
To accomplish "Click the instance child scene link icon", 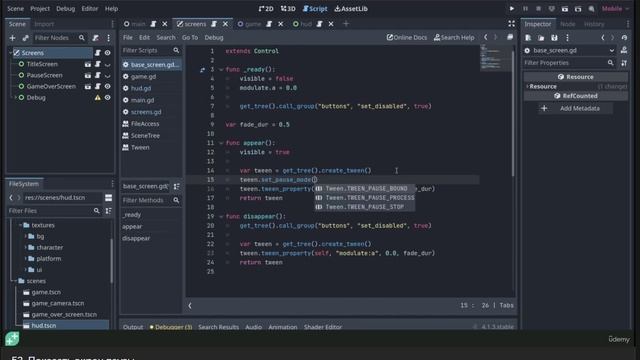I will tap(25, 38).
